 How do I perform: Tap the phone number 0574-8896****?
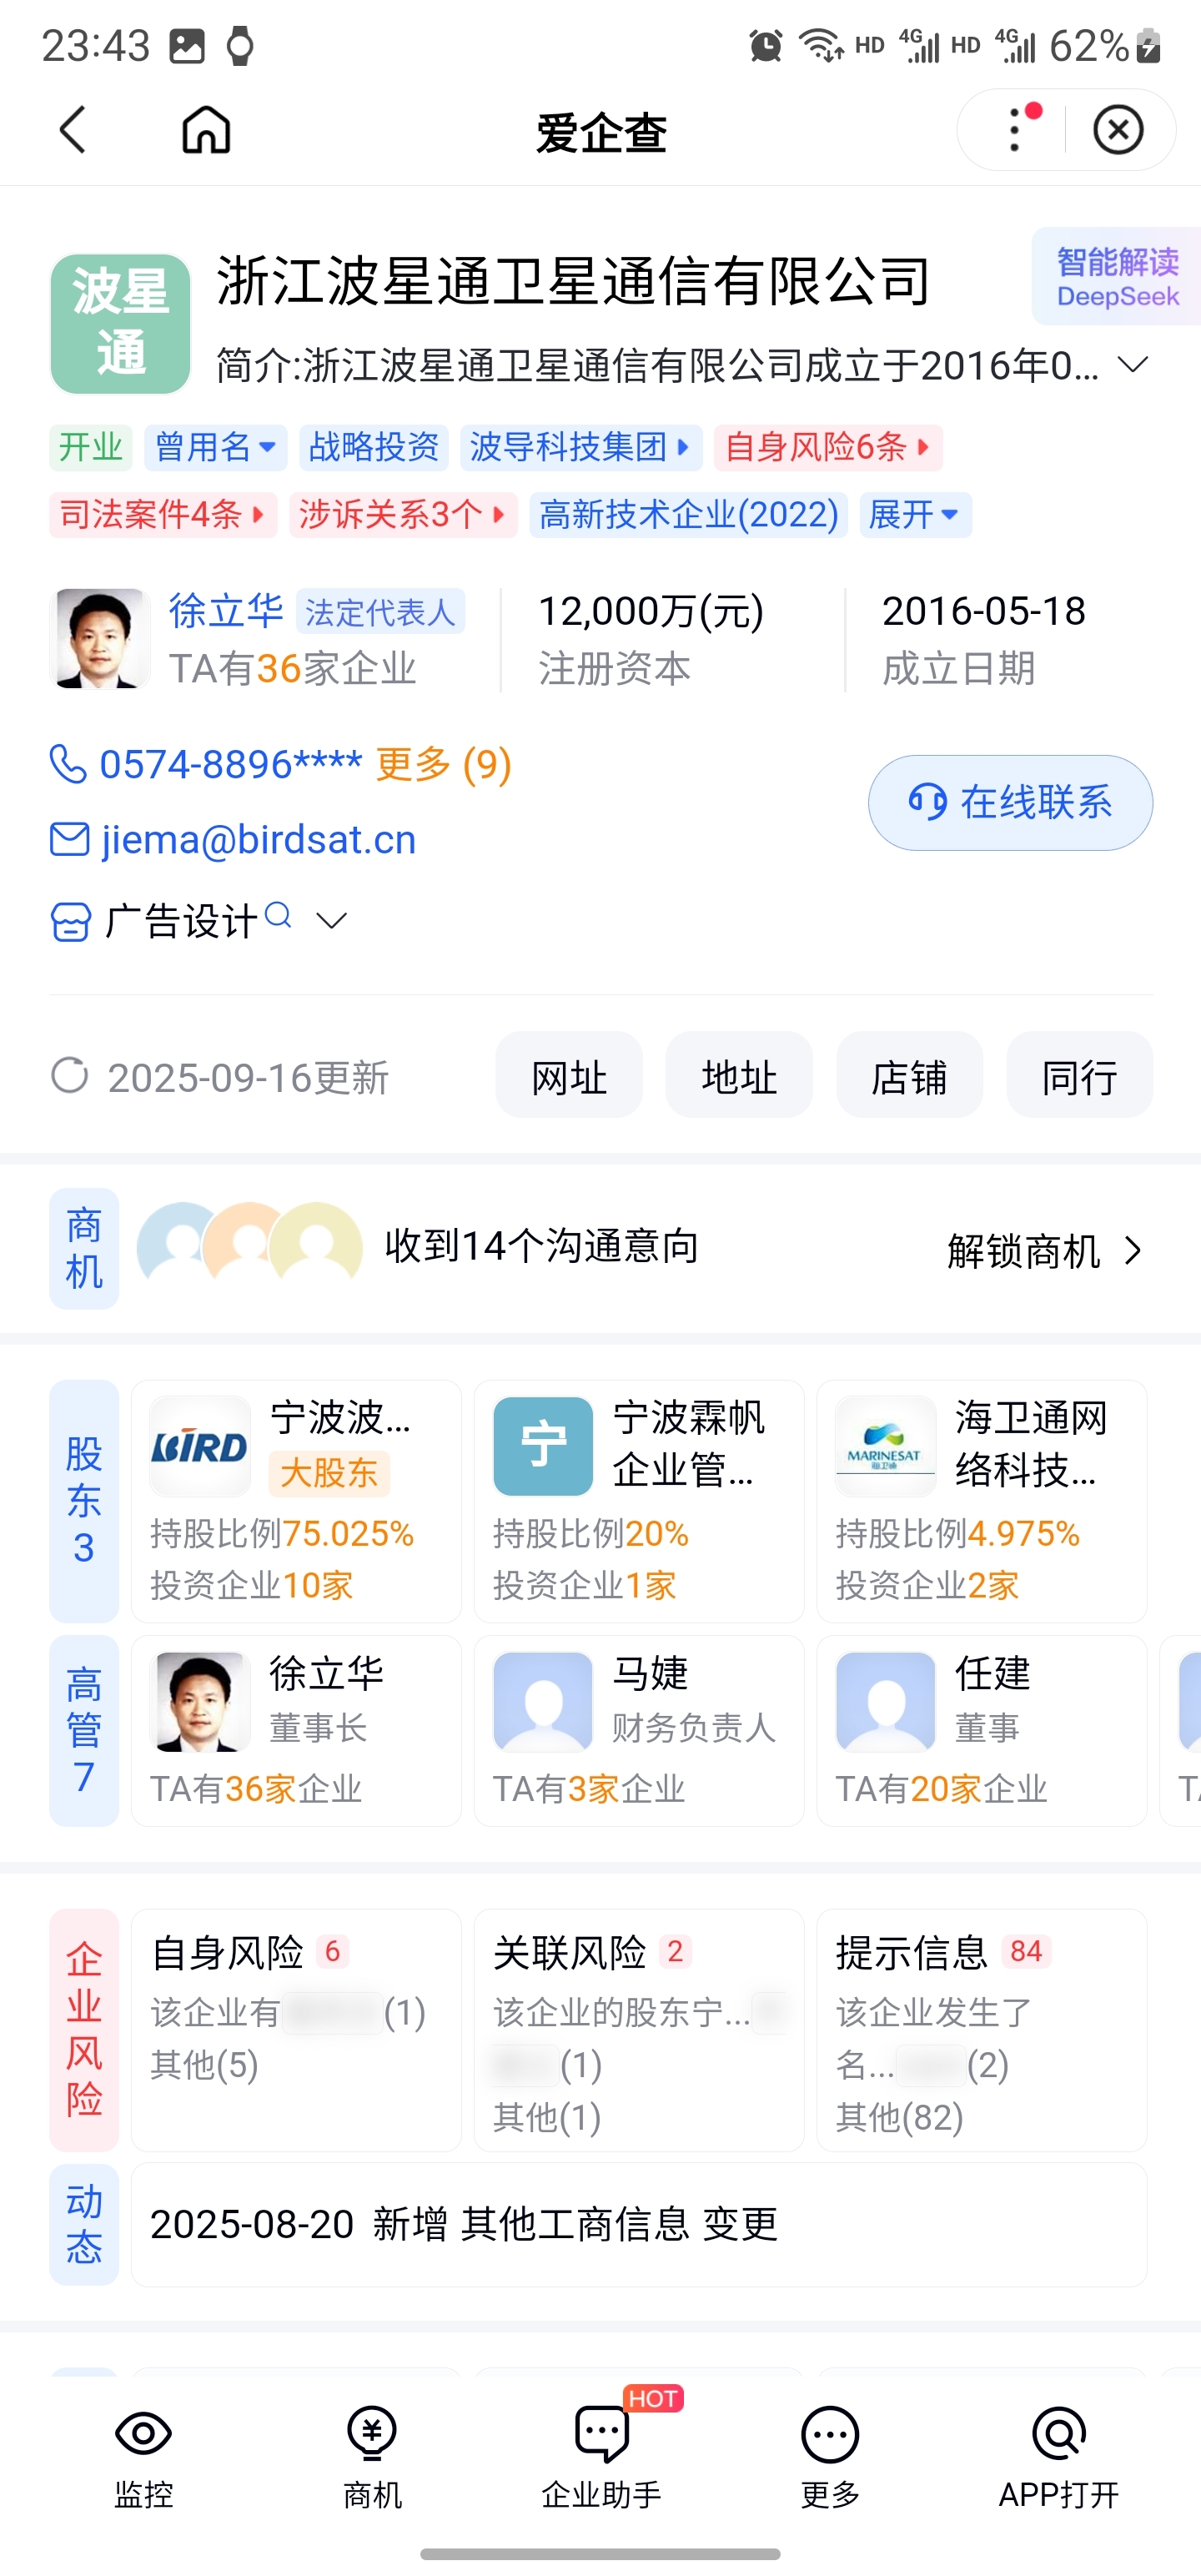tap(230, 765)
